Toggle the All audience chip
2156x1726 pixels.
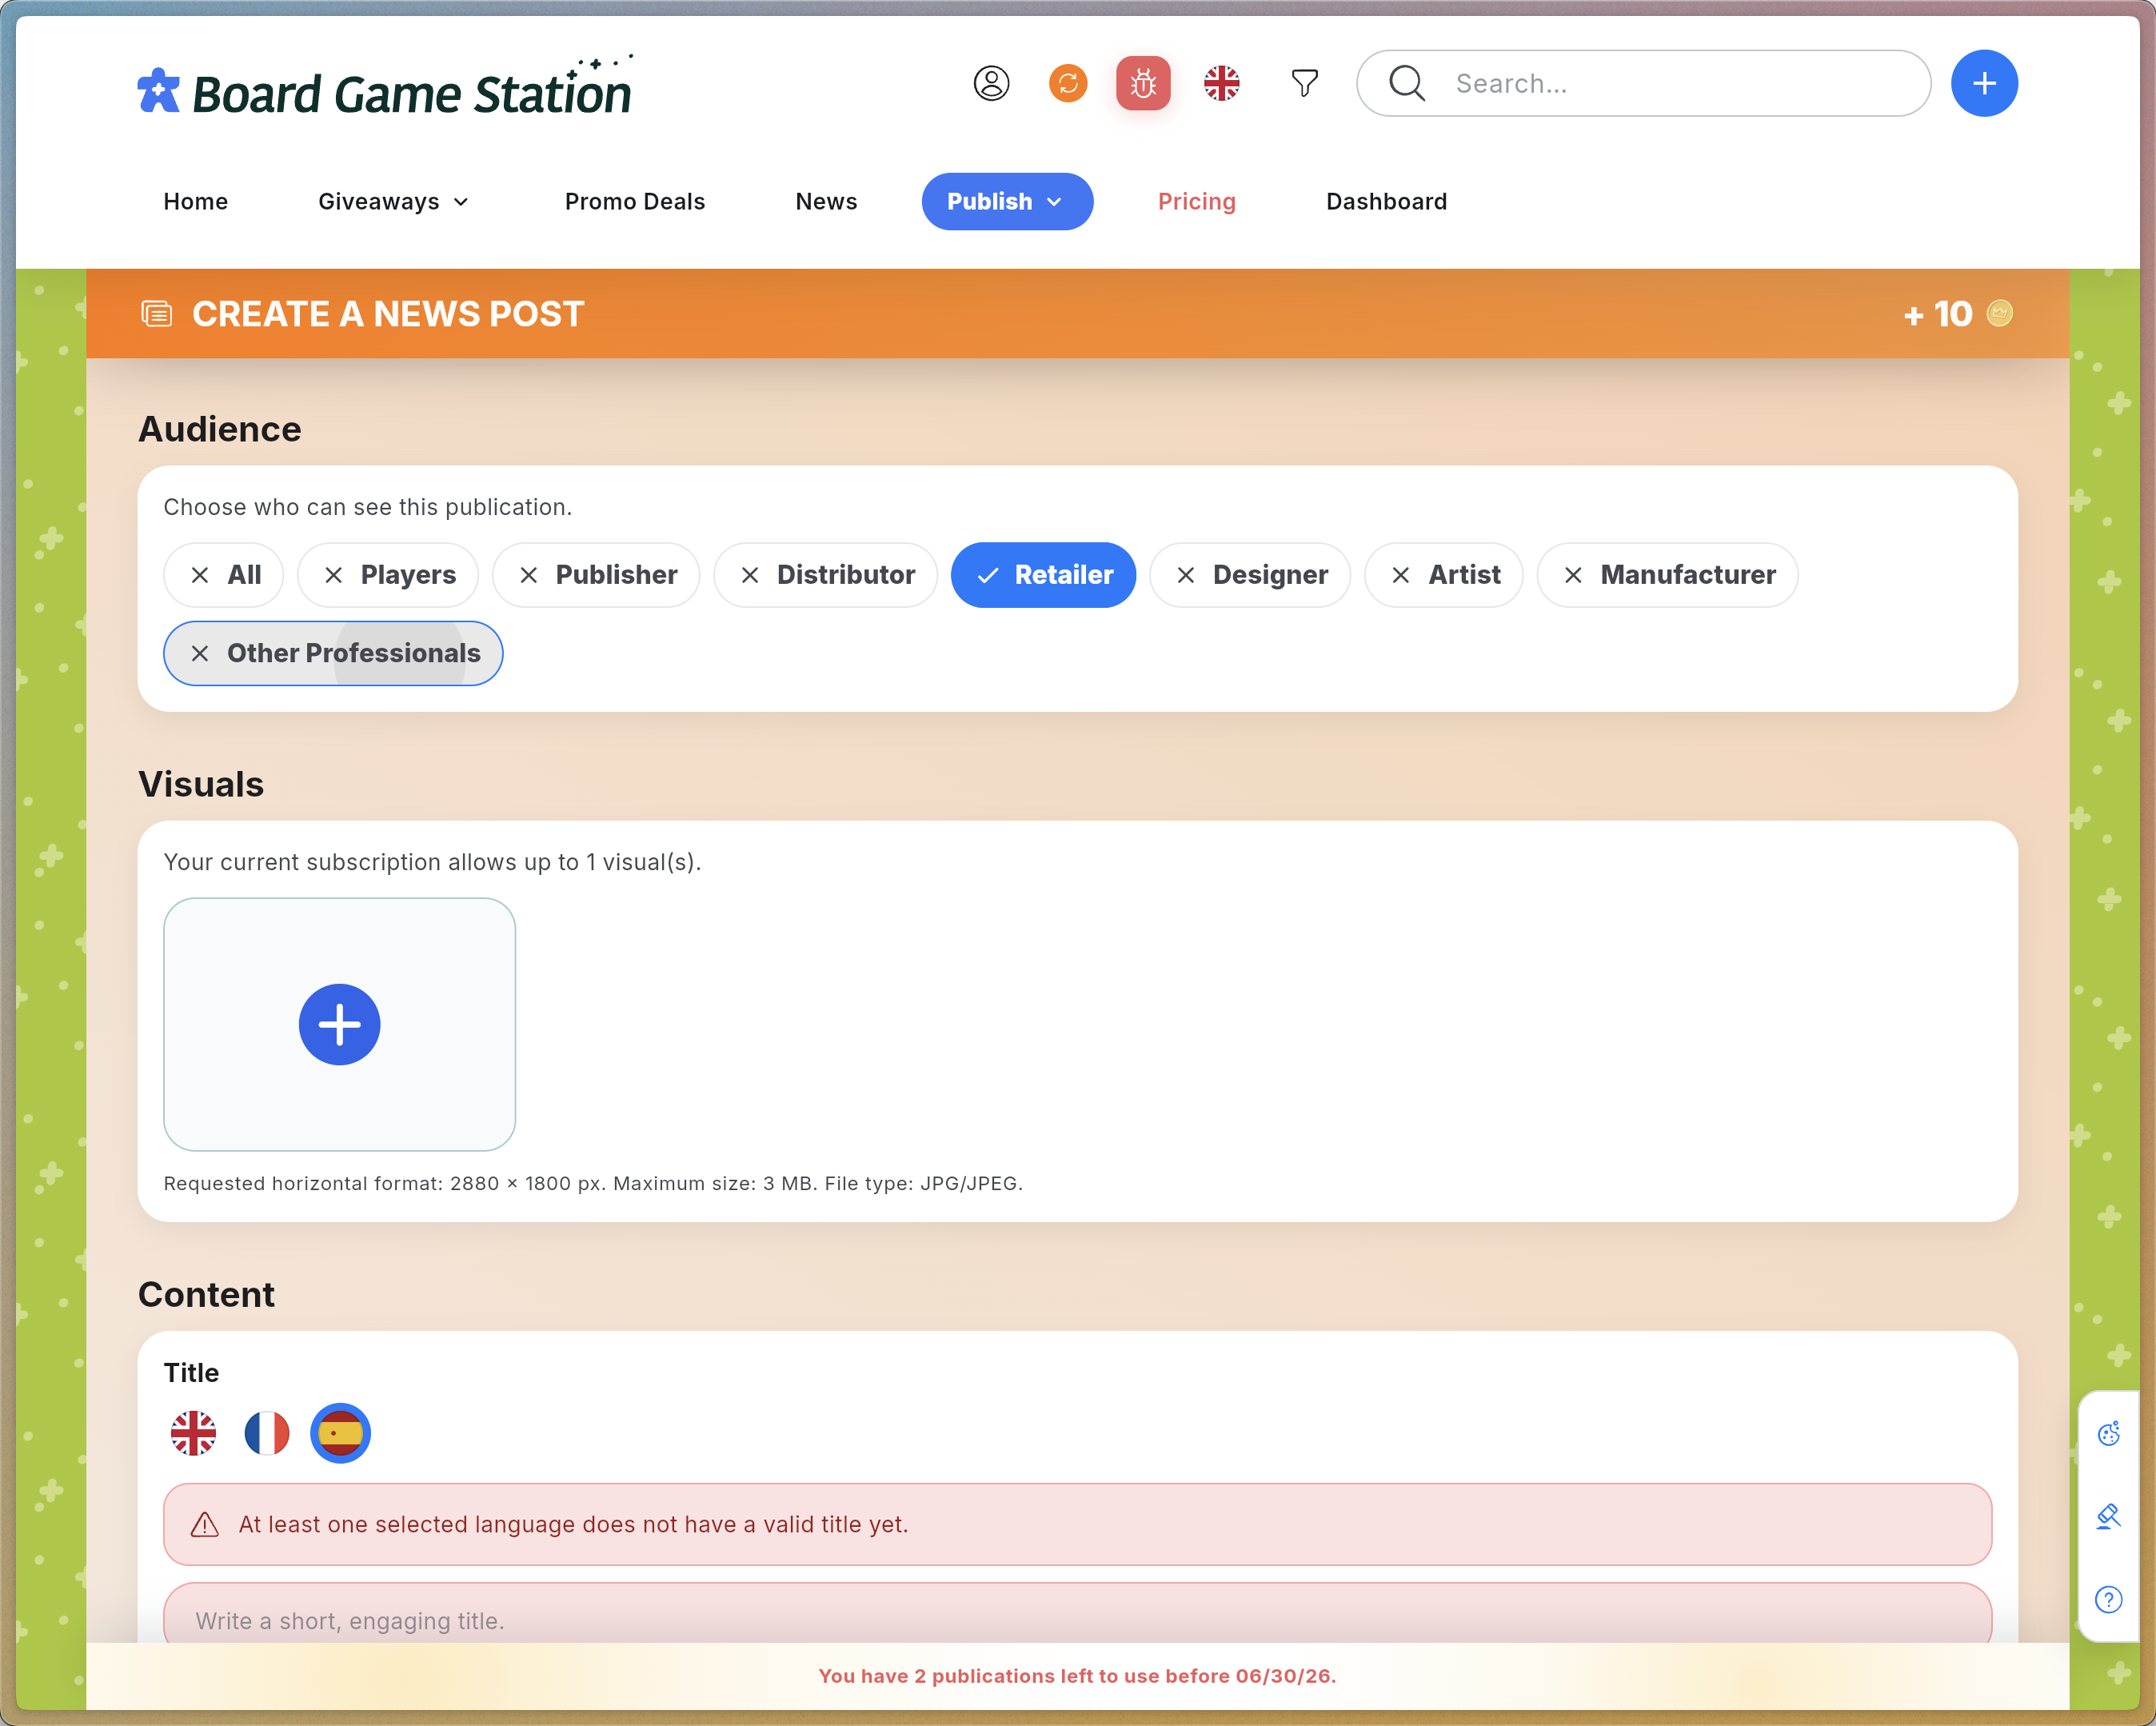[224, 575]
